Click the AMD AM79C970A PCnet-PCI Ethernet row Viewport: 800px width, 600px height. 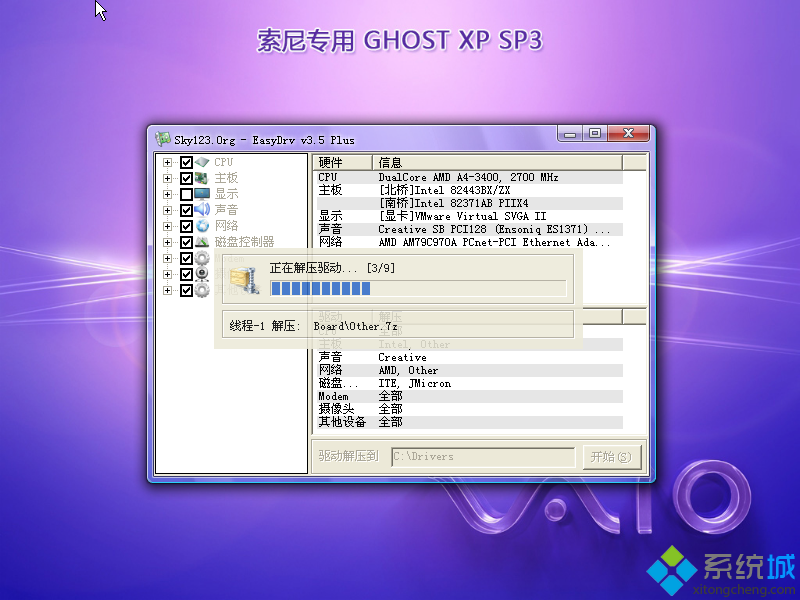point(468,242)
